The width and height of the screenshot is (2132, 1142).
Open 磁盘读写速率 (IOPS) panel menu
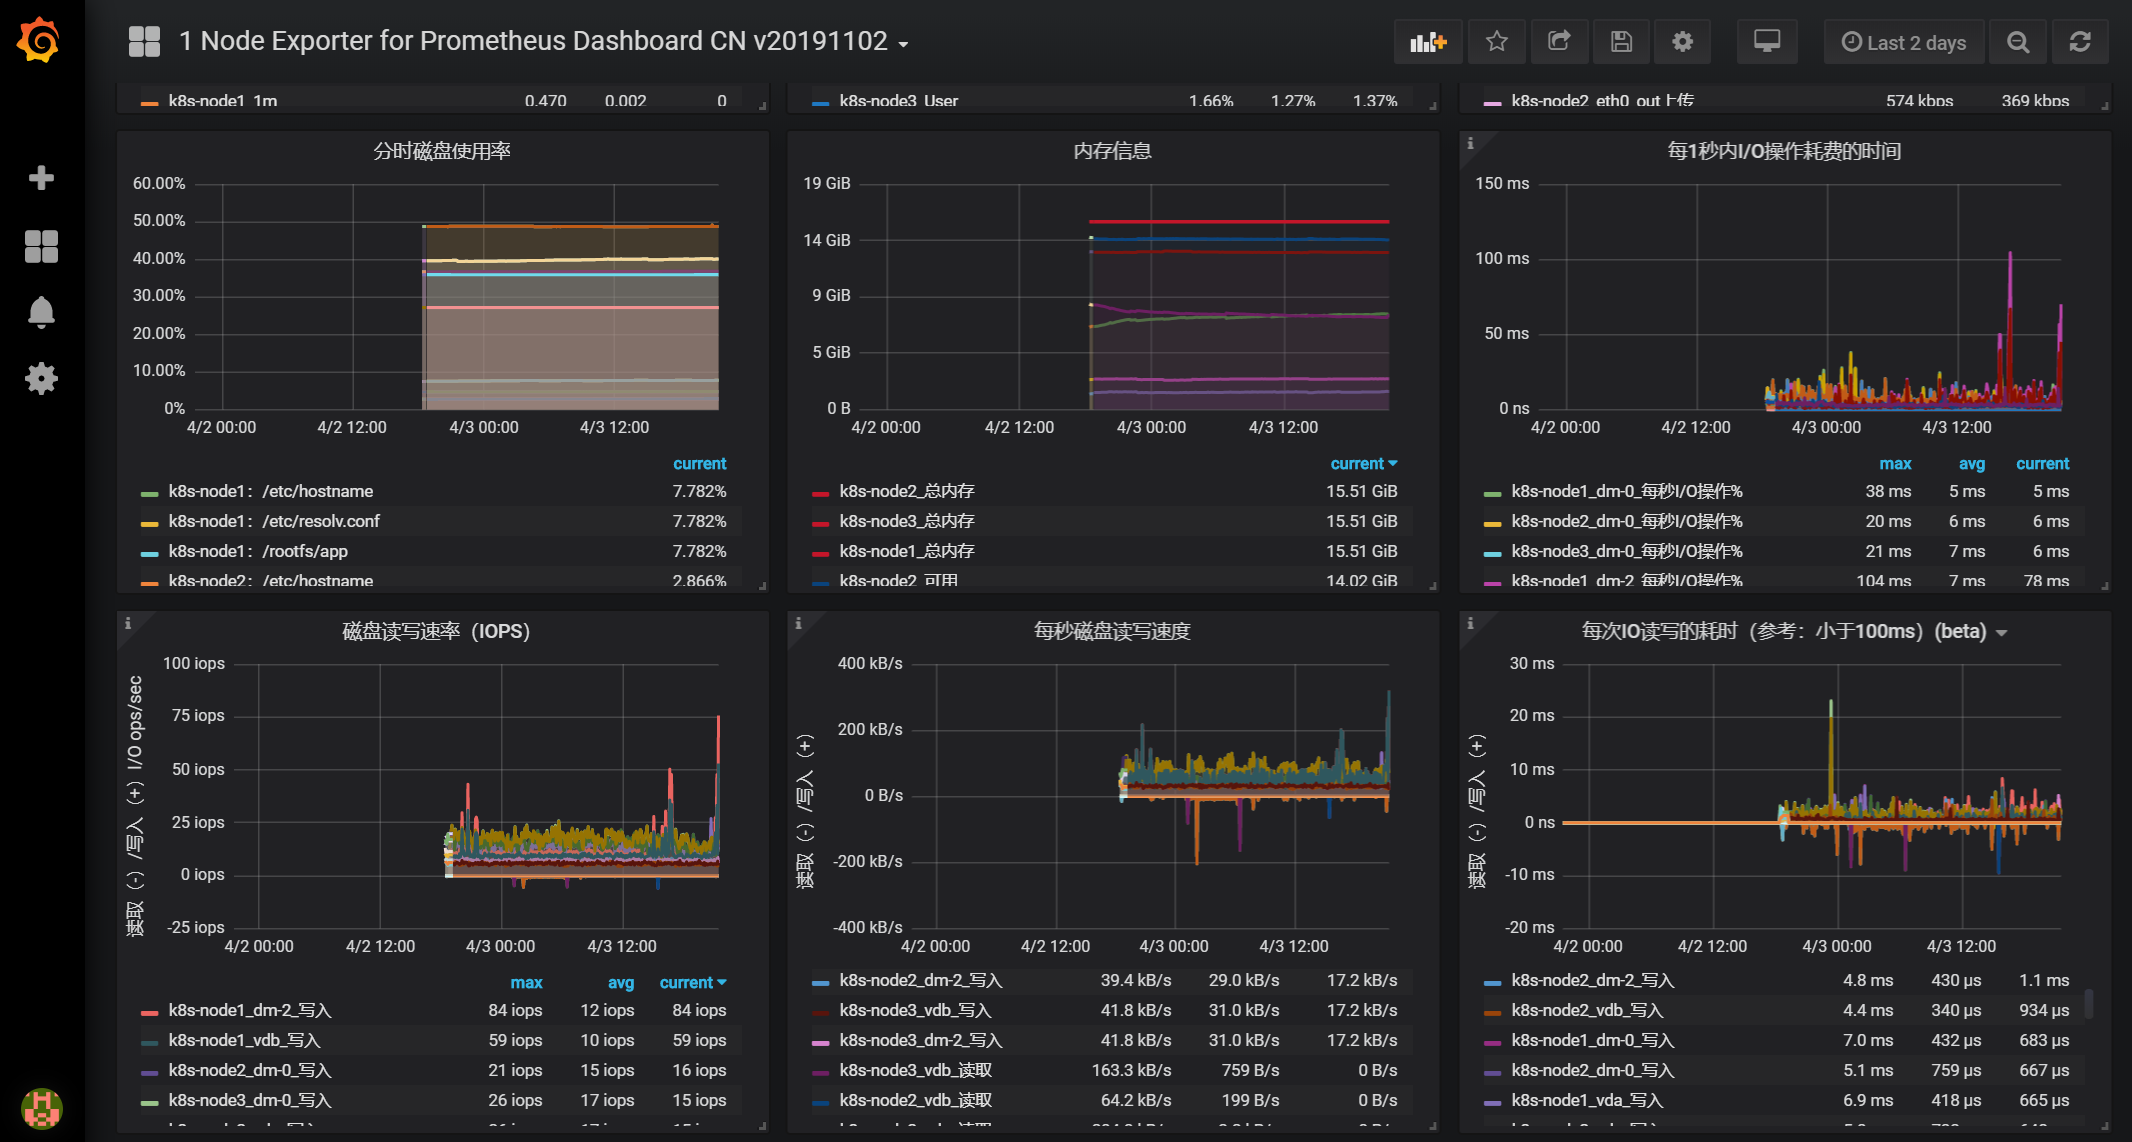(436, 631)
